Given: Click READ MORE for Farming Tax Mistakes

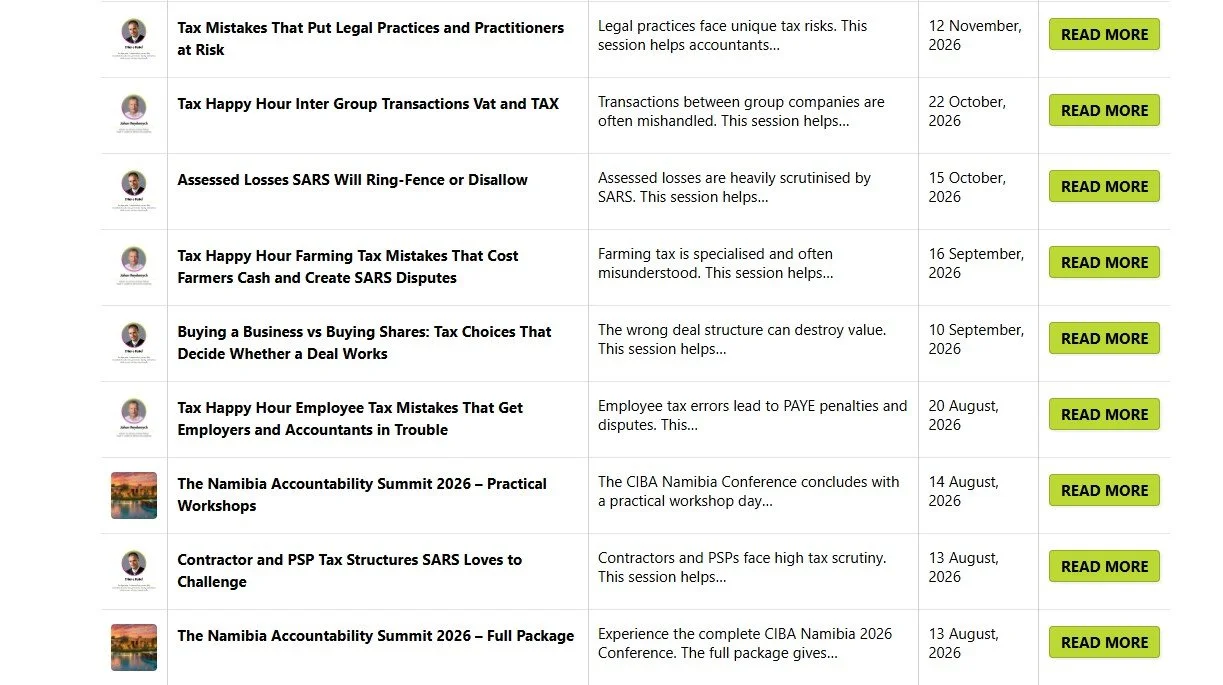Looking at the screenshot, I should (x=1104, y=262).
